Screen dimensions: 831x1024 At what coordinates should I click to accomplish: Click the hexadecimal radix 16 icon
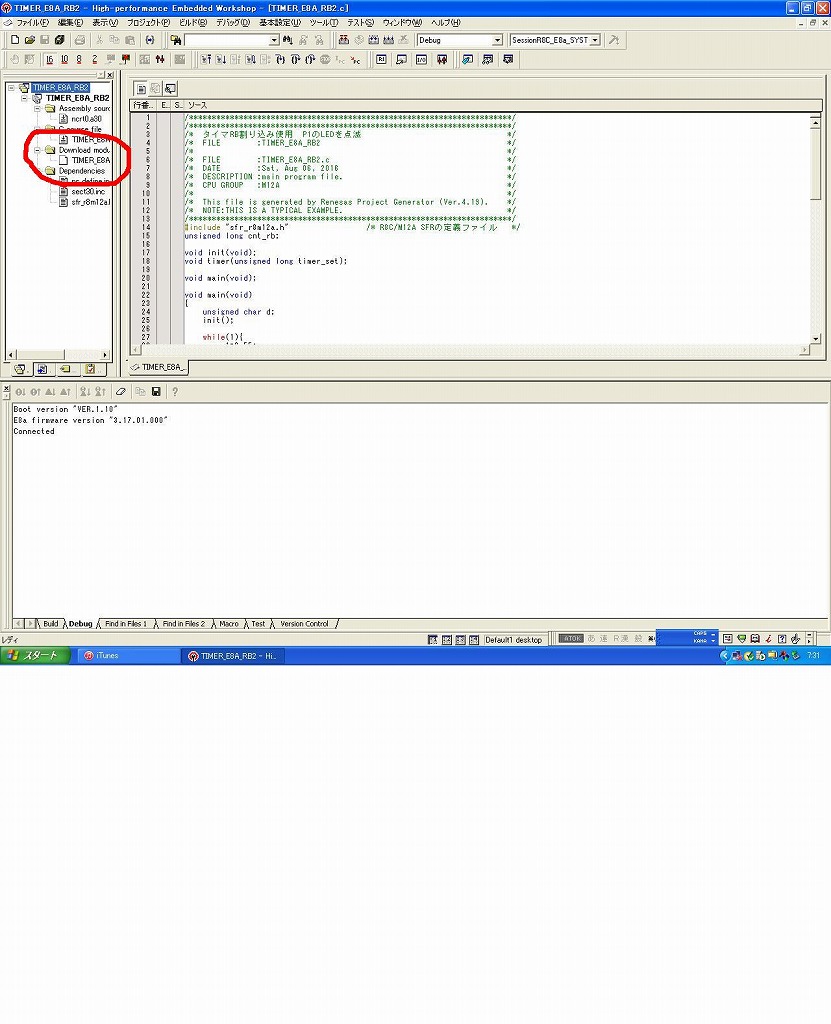point(50,60)
